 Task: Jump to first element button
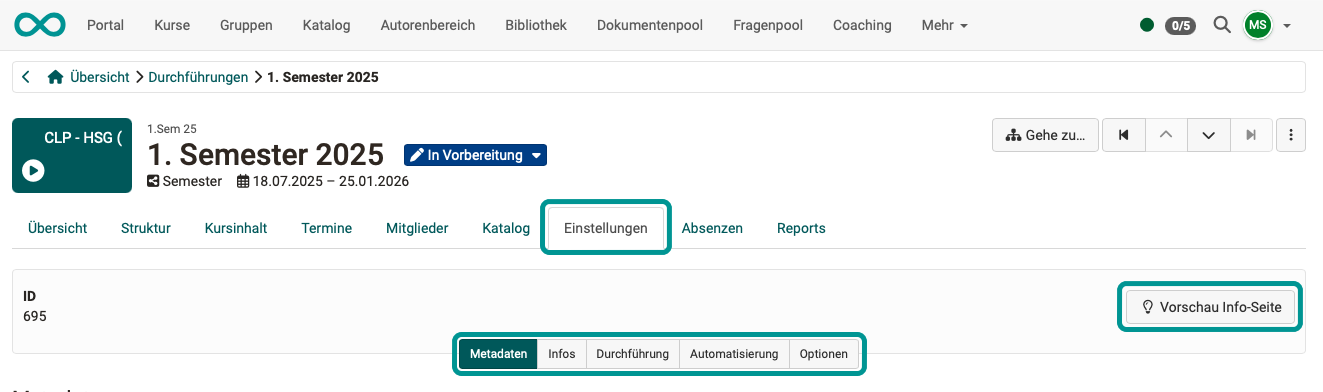point(1124,135)
